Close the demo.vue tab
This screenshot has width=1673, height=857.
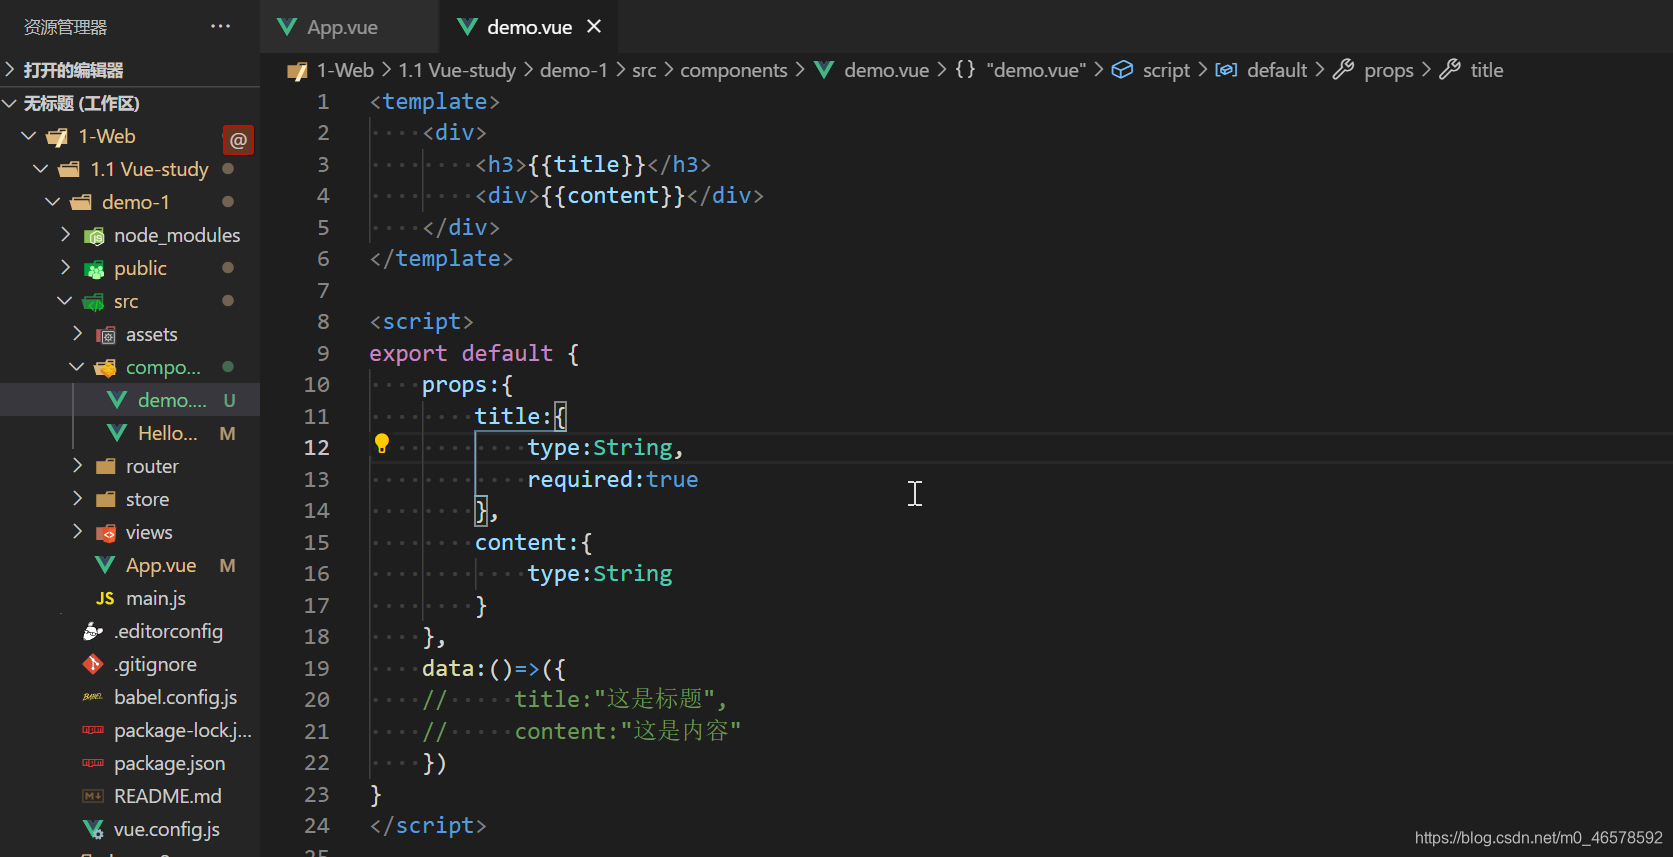594,26
